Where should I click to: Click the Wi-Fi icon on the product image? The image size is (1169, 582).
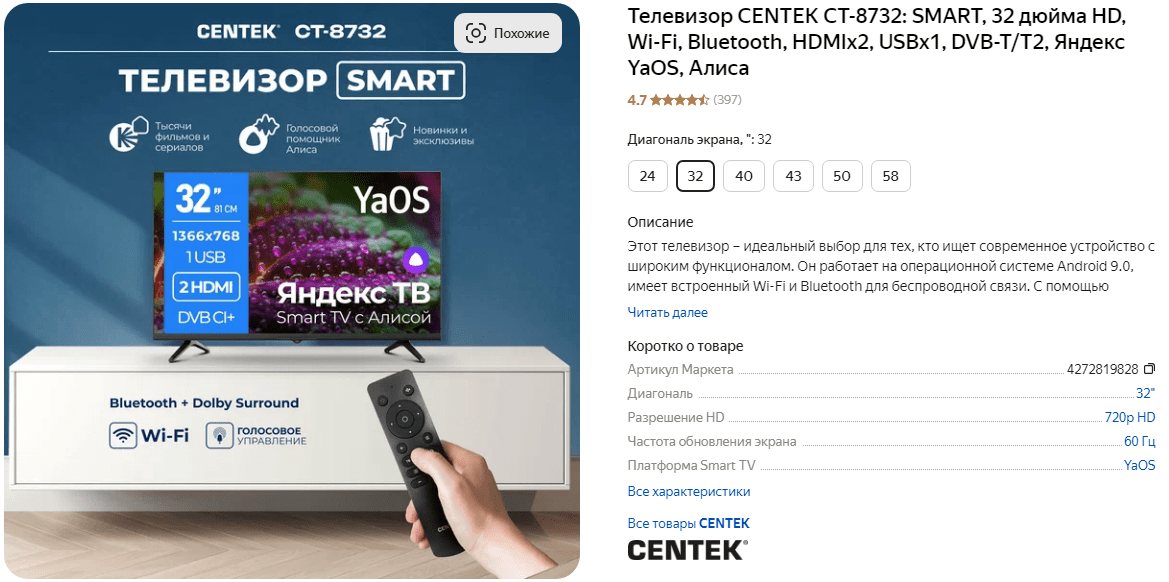pyautogui.click(x=123, y=435)
